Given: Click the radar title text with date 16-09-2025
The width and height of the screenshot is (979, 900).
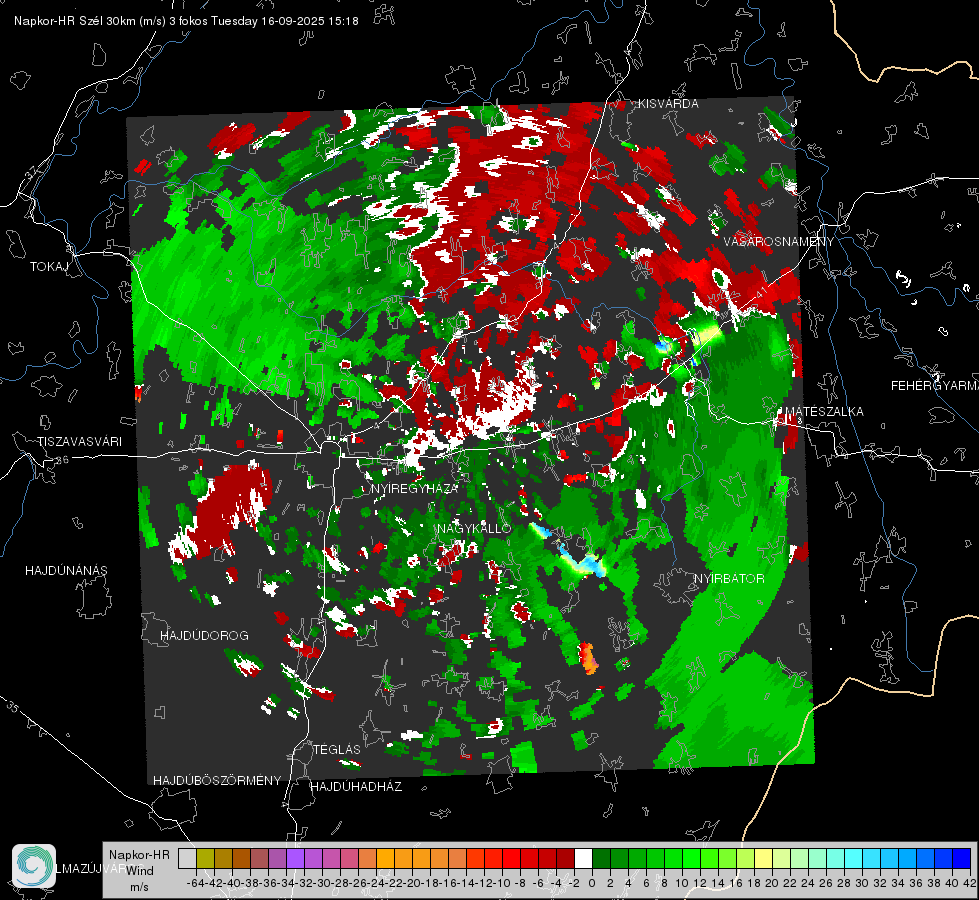Looking at the screenshot, I should click(x=186, y=21).
